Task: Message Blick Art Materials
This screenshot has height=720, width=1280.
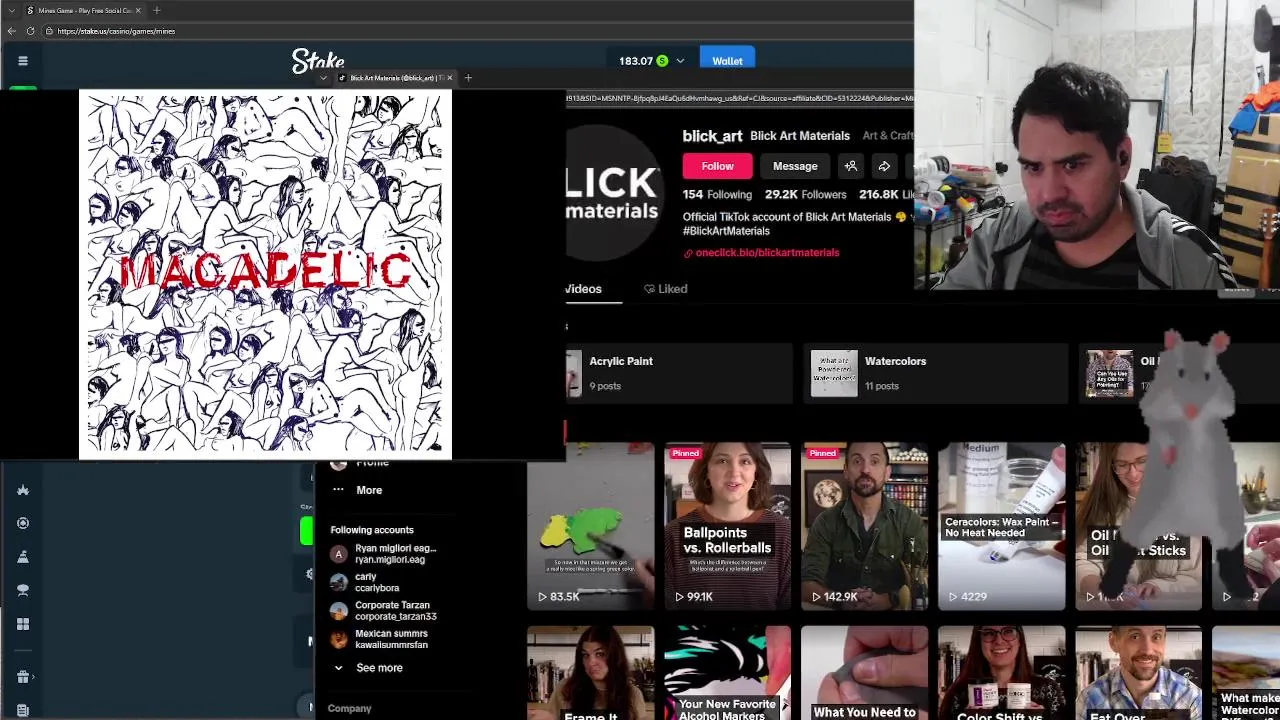Action: click(x=795, y=166)
